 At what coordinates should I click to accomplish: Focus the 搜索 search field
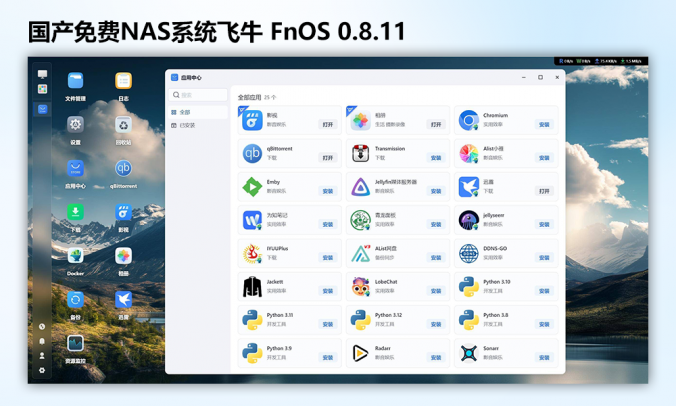[198, 95]
